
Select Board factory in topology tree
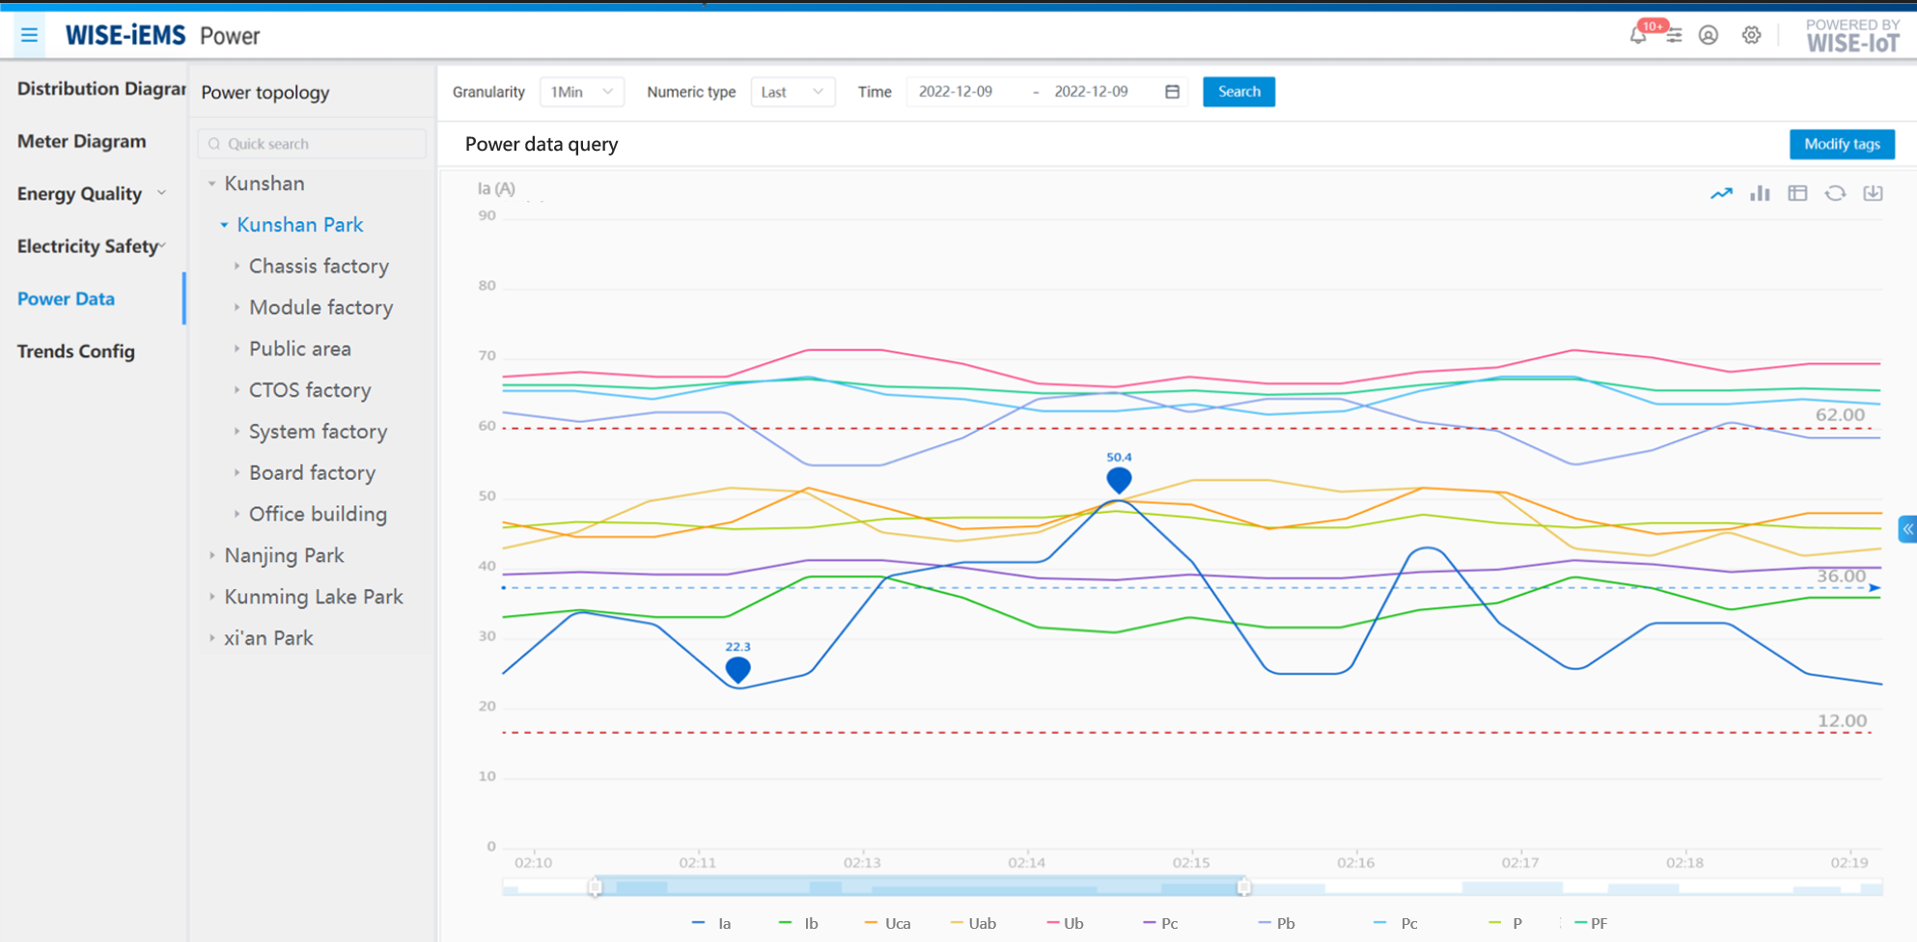[312, 473]
